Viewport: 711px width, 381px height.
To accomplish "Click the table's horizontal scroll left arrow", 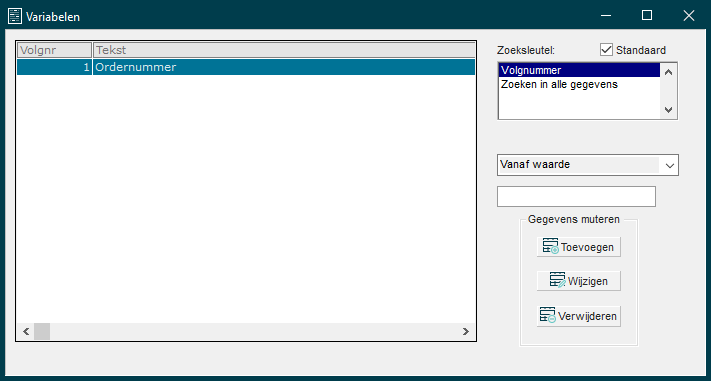I will pos(26,332).
